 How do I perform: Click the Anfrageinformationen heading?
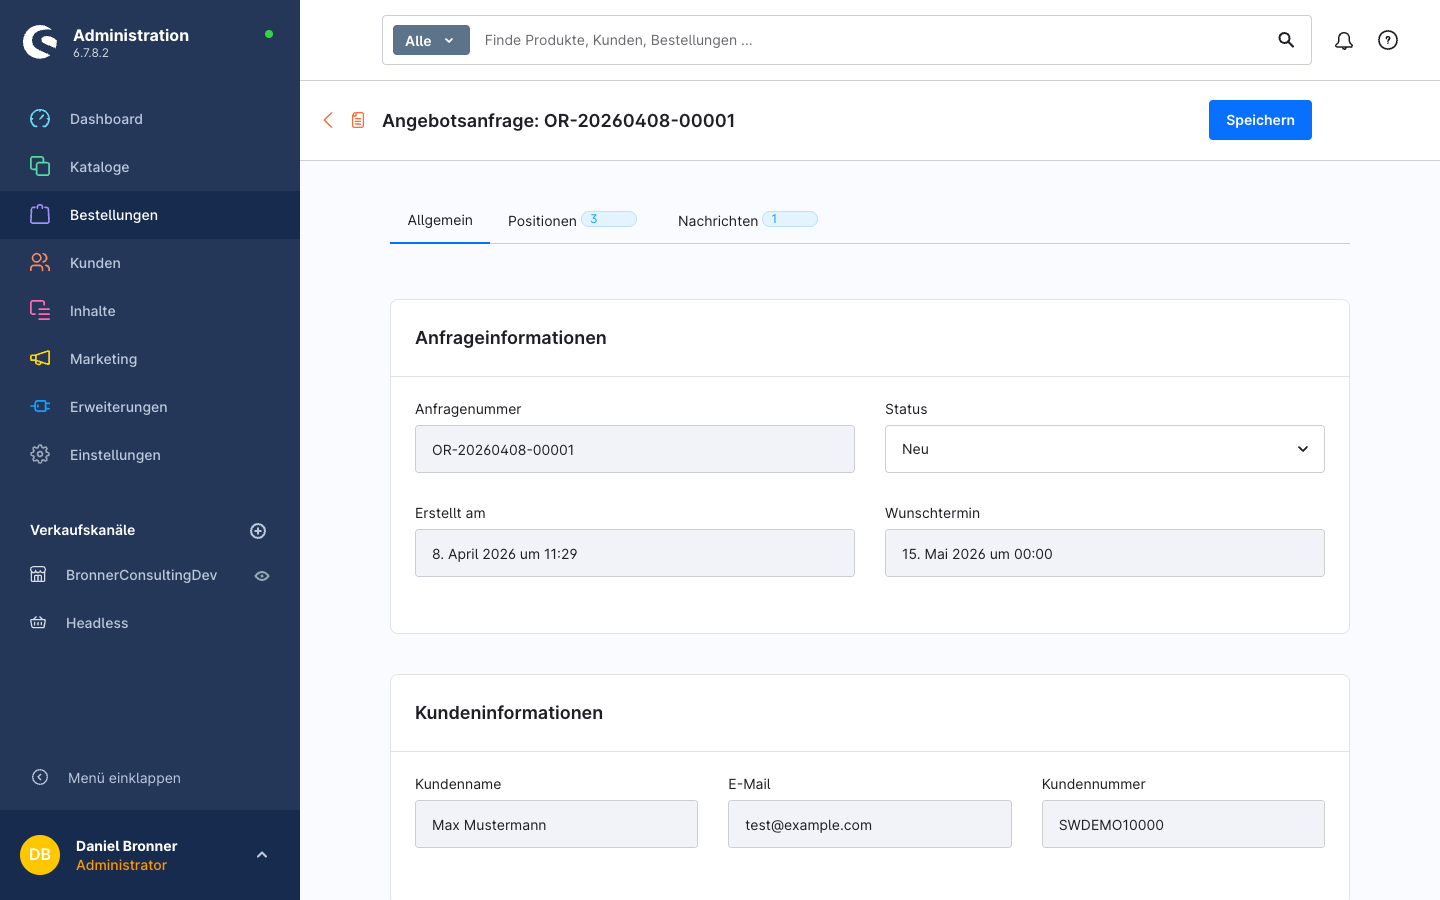tap(511, 338)
